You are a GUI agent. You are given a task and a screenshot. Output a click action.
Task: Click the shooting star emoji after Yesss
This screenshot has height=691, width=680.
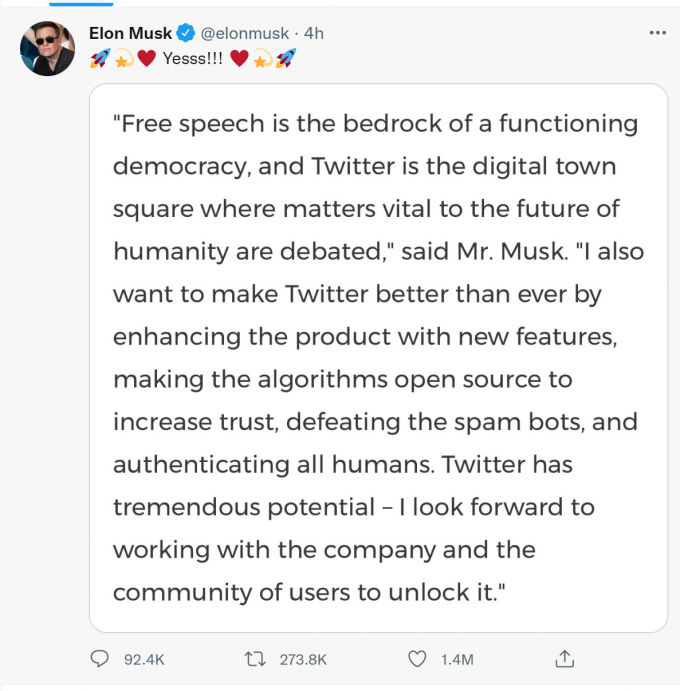point(262,59)
